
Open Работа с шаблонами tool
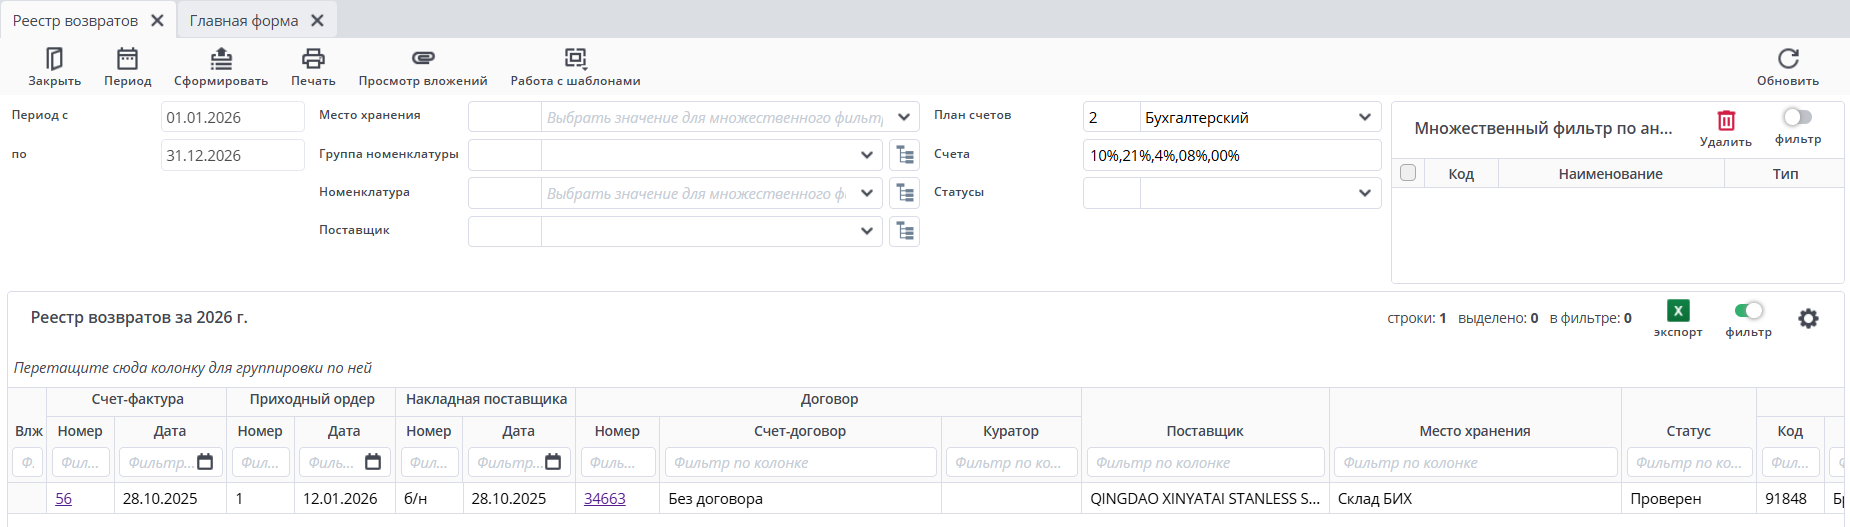tap(575, 60)
